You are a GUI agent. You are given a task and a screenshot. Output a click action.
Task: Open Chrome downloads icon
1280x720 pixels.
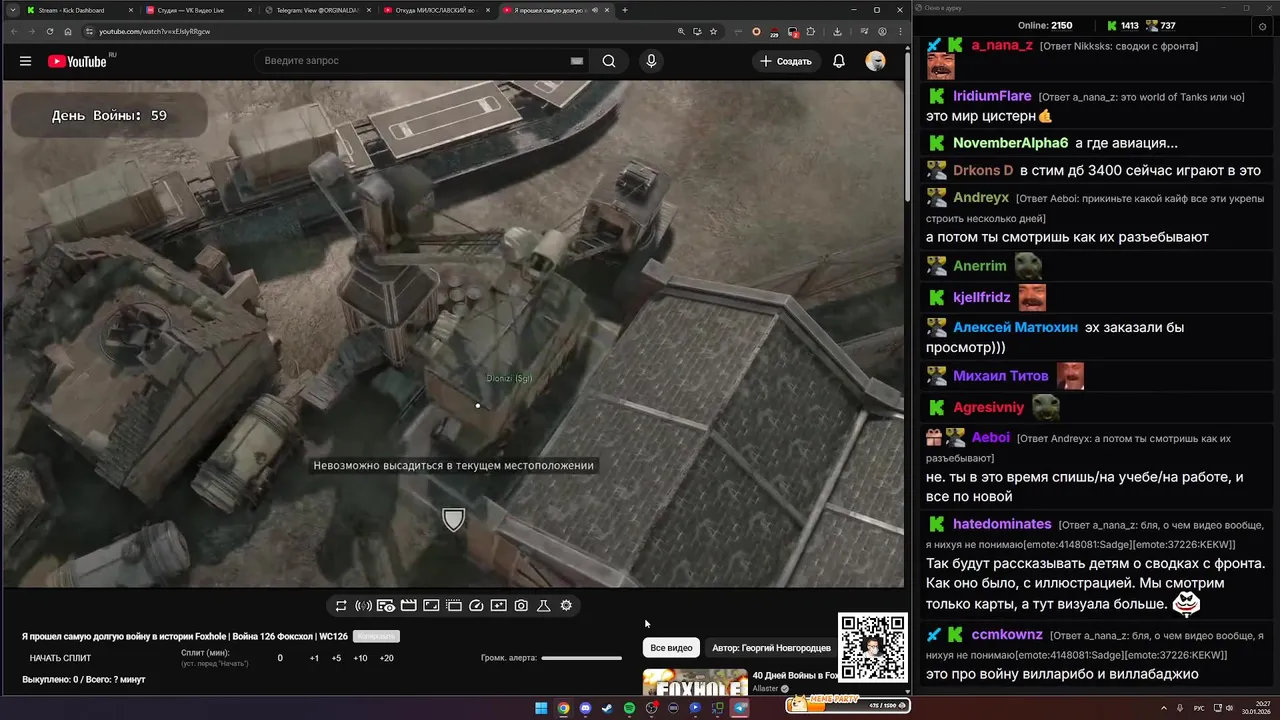pos(837,31)
